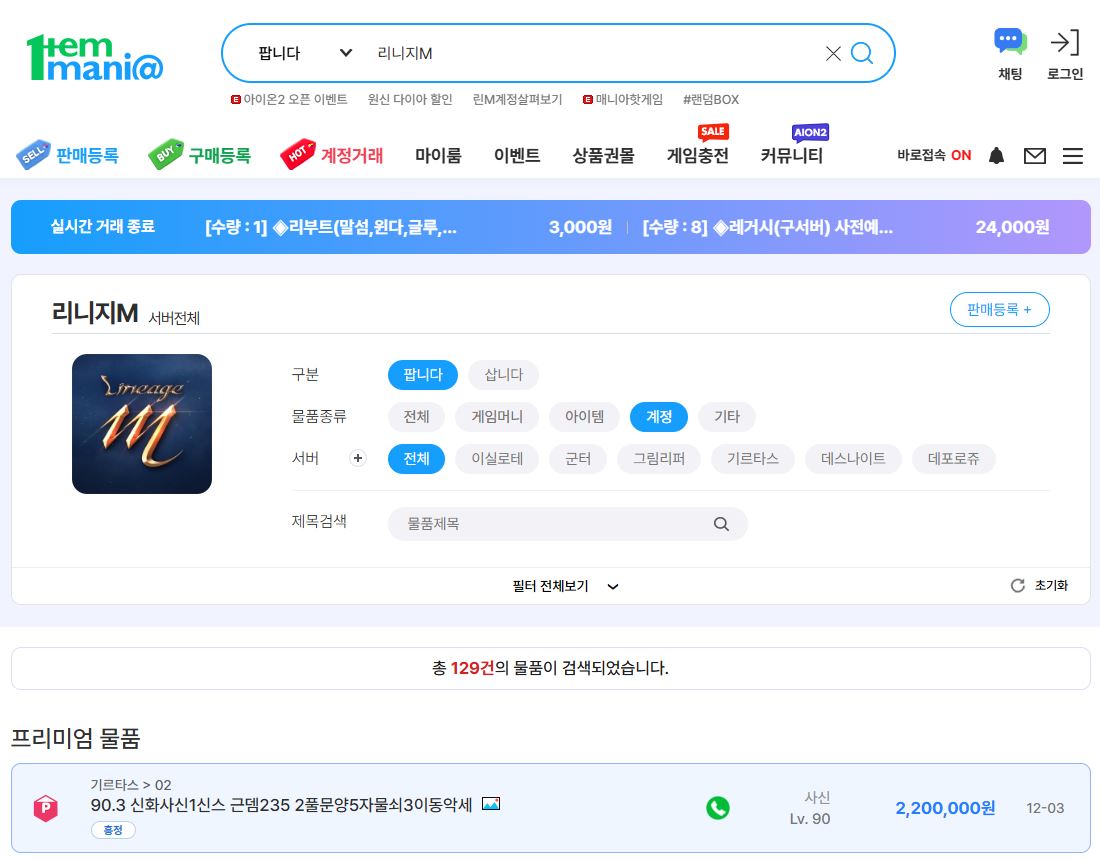Click 총 129건 result count text
Viewport: 1100px width, 860px height.
[x=550, y=668]
